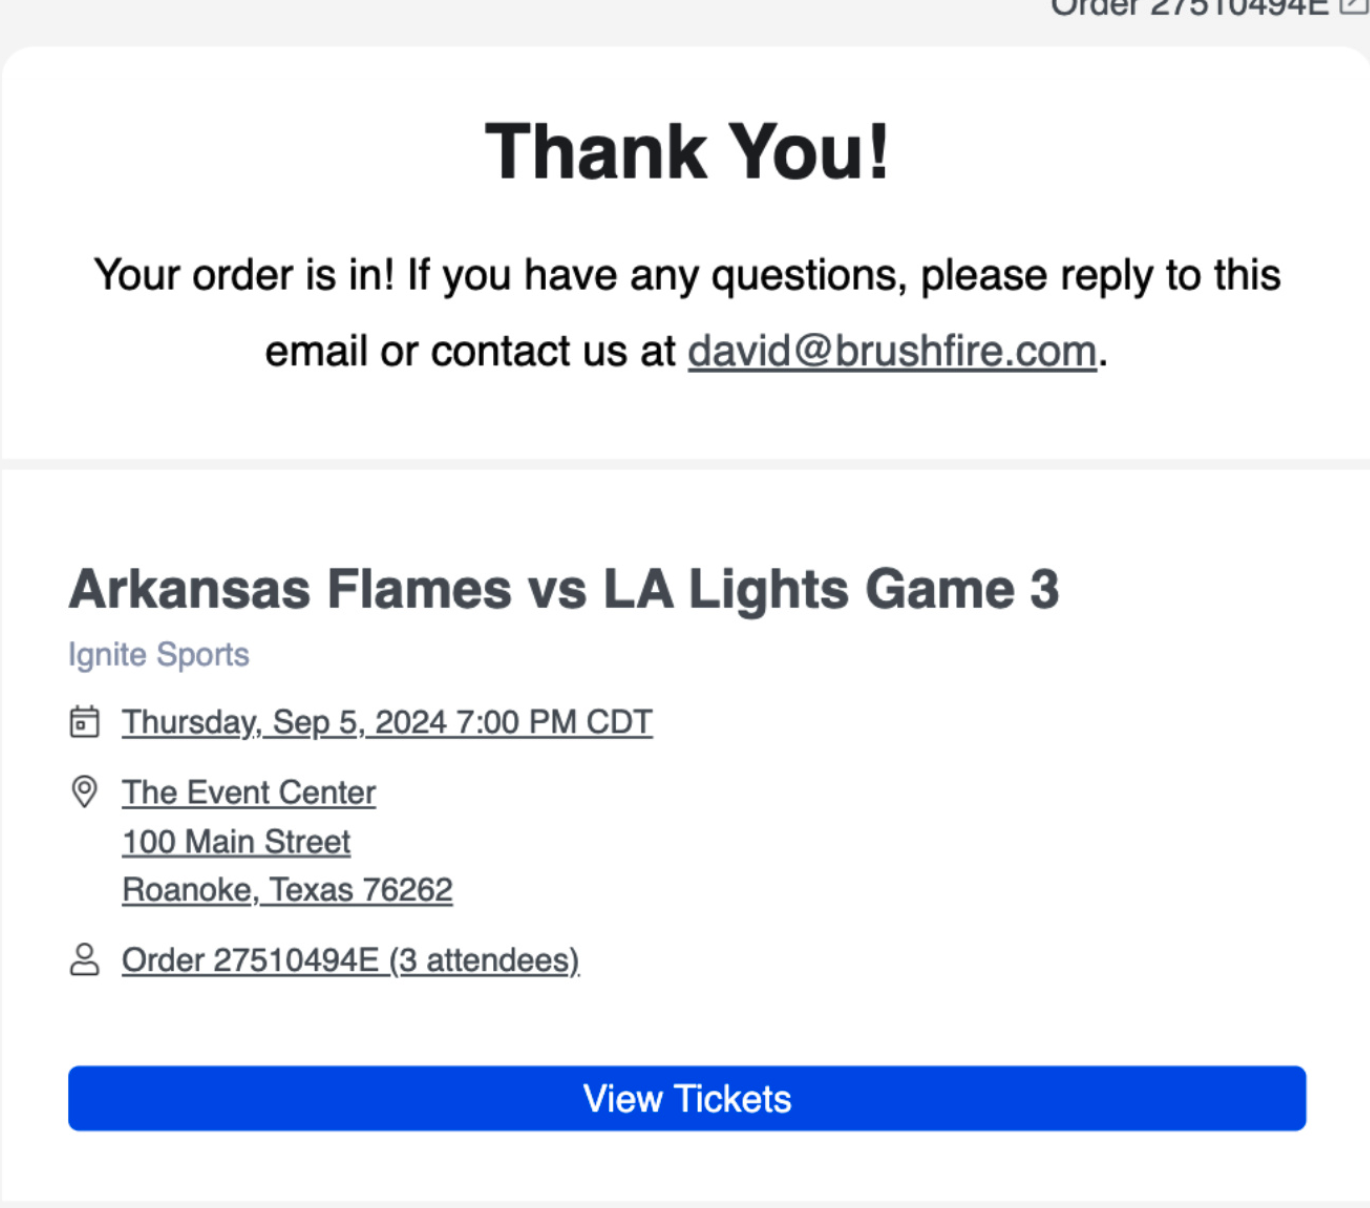The width and height of the screenshot is (1370, 1208).
Task: Select the 100 Main Street address line
Action: coord(236,842)
